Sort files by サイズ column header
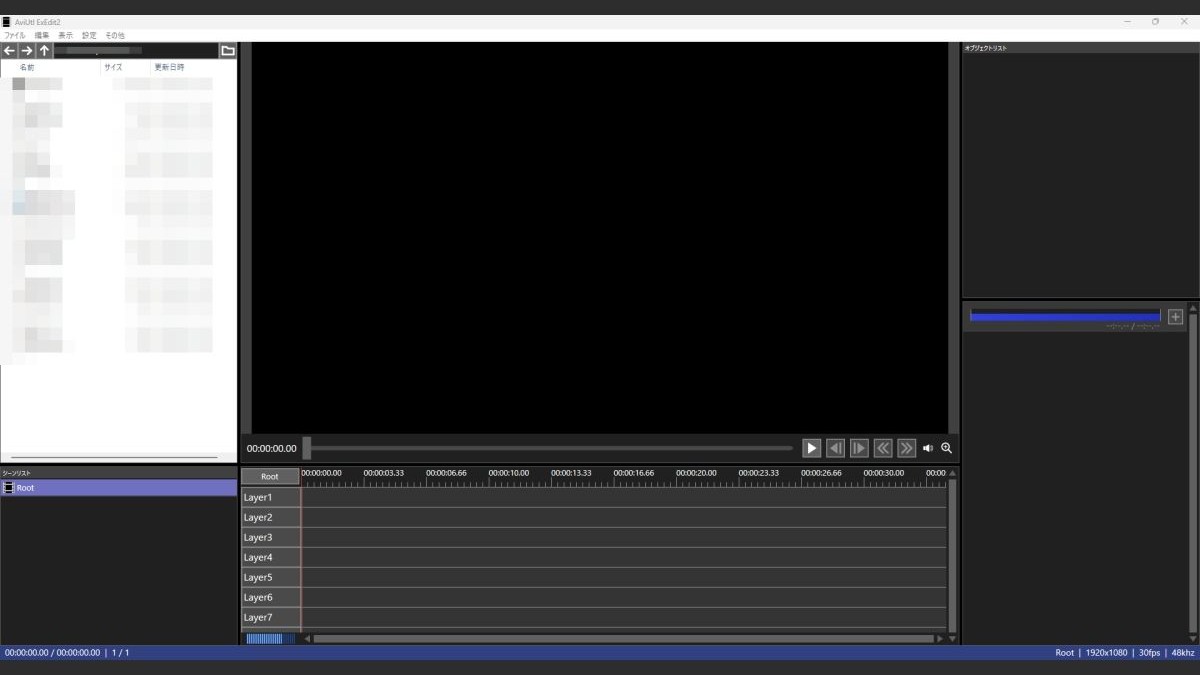 tap(113, 67)
